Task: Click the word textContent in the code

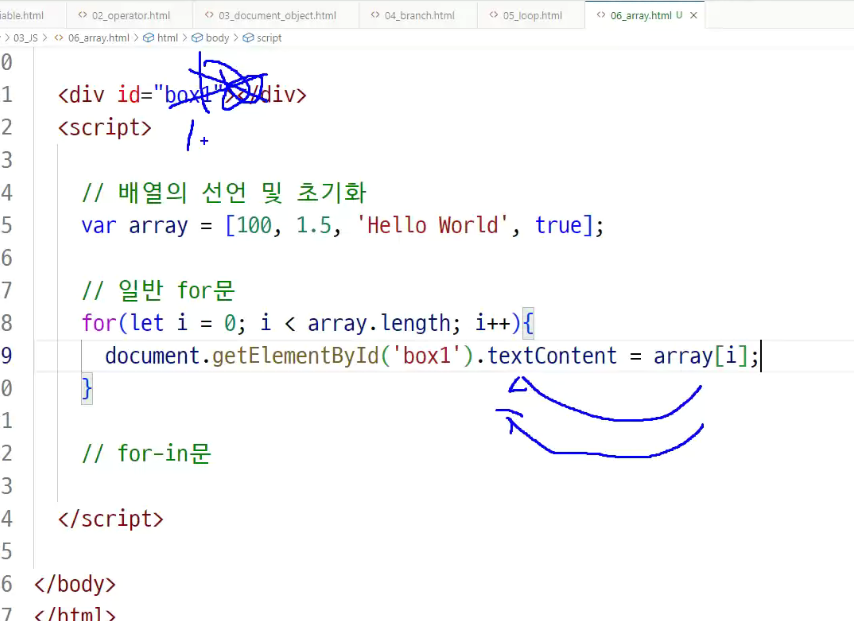Action: click(x=552, y=356)
